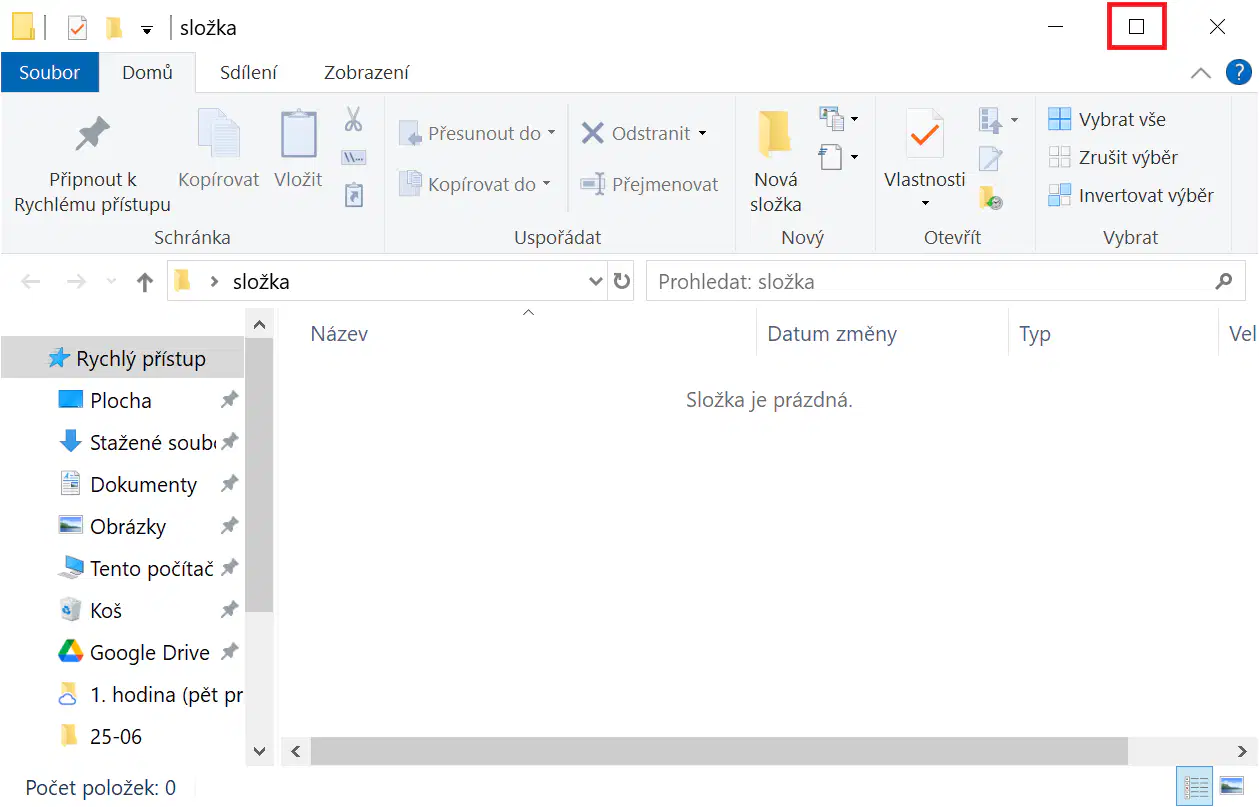Screen dimensions: 1259x807
Task: Click Připnout k Rychlému přístupu pin icon
Action: pos(93,133)
